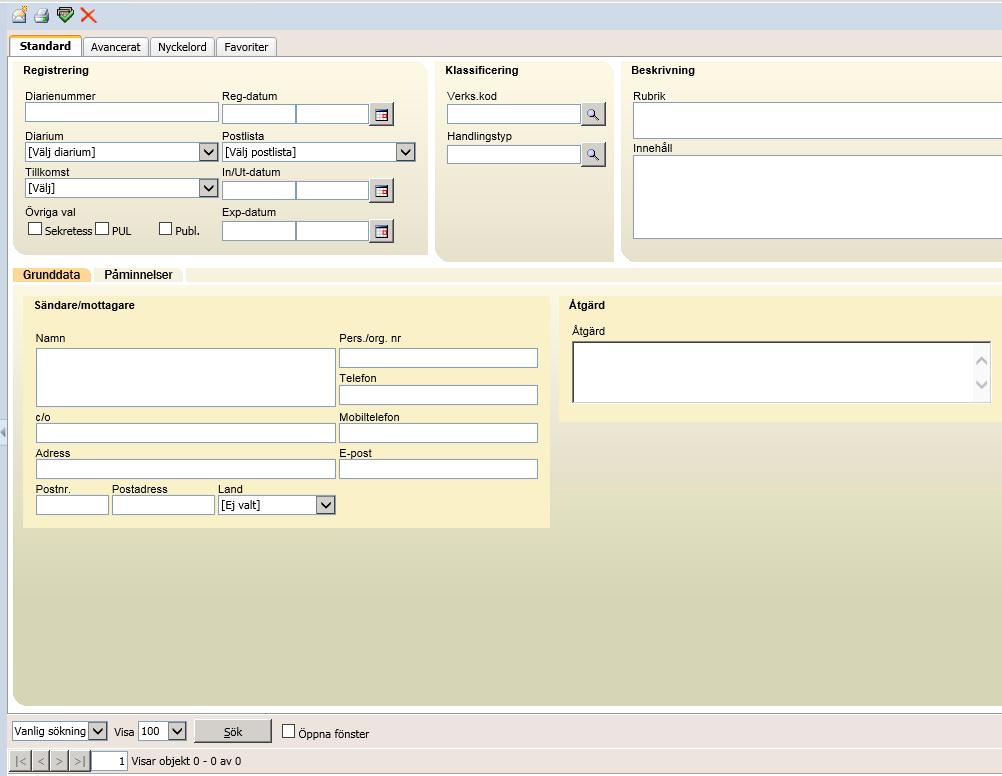Click the Reg-datum end date field
The image size is (1002, 776).
click(332, 114)
